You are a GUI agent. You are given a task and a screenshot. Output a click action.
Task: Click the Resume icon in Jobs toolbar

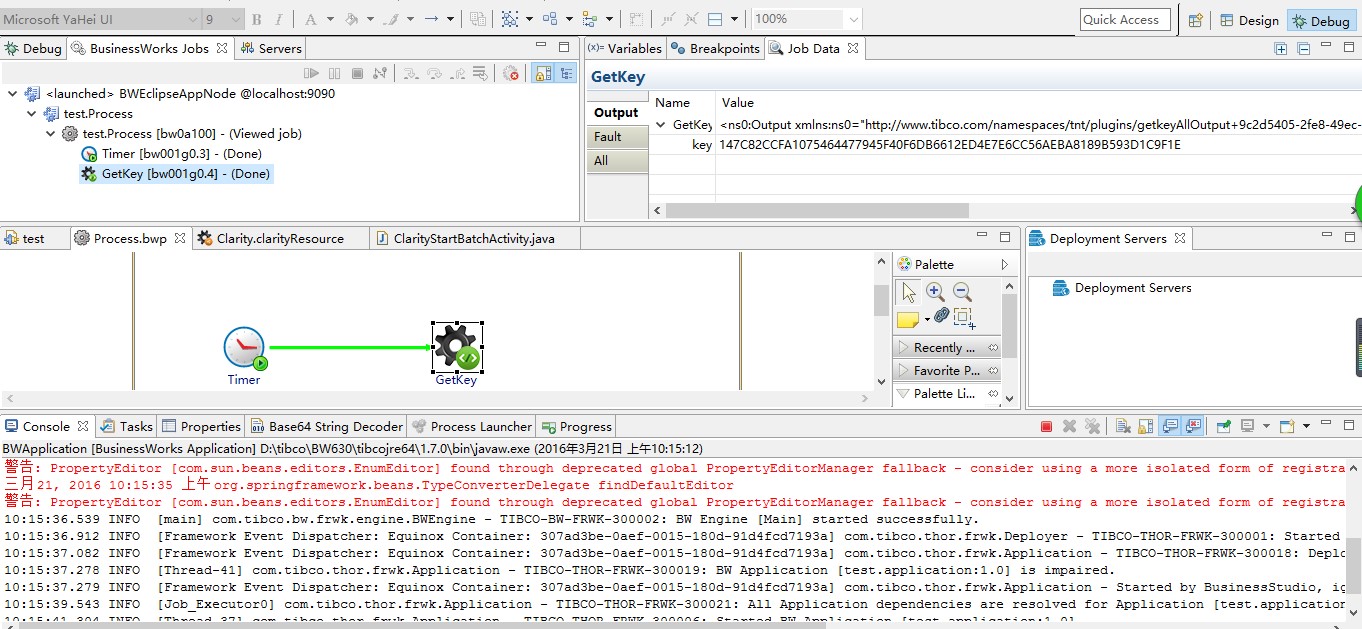coord(312,73)
